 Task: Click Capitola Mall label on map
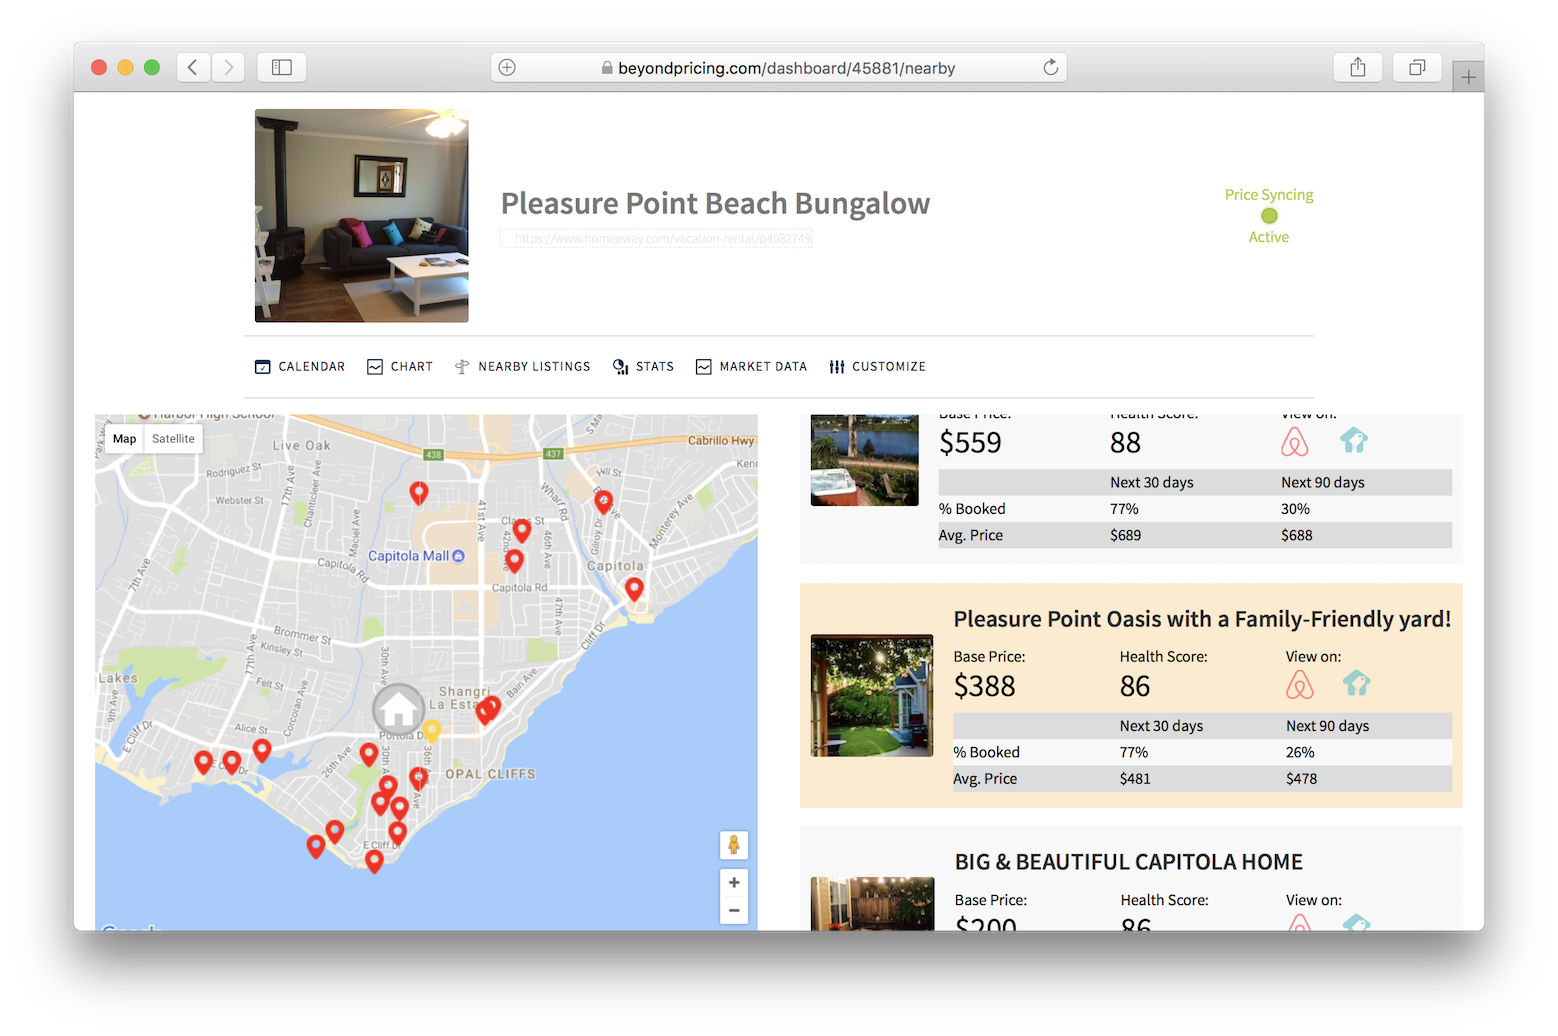[x=416, y=556]
